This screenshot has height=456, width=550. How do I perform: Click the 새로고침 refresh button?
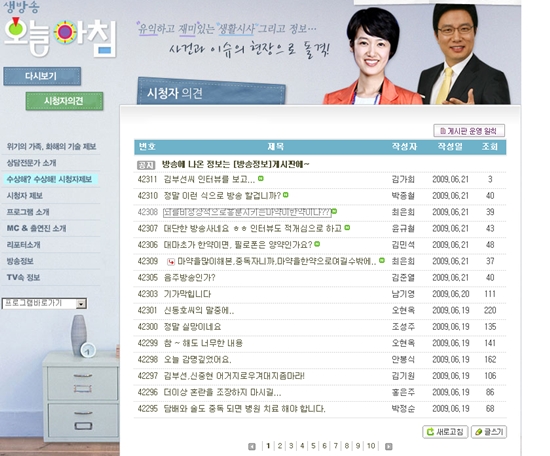tap(445, 432)
